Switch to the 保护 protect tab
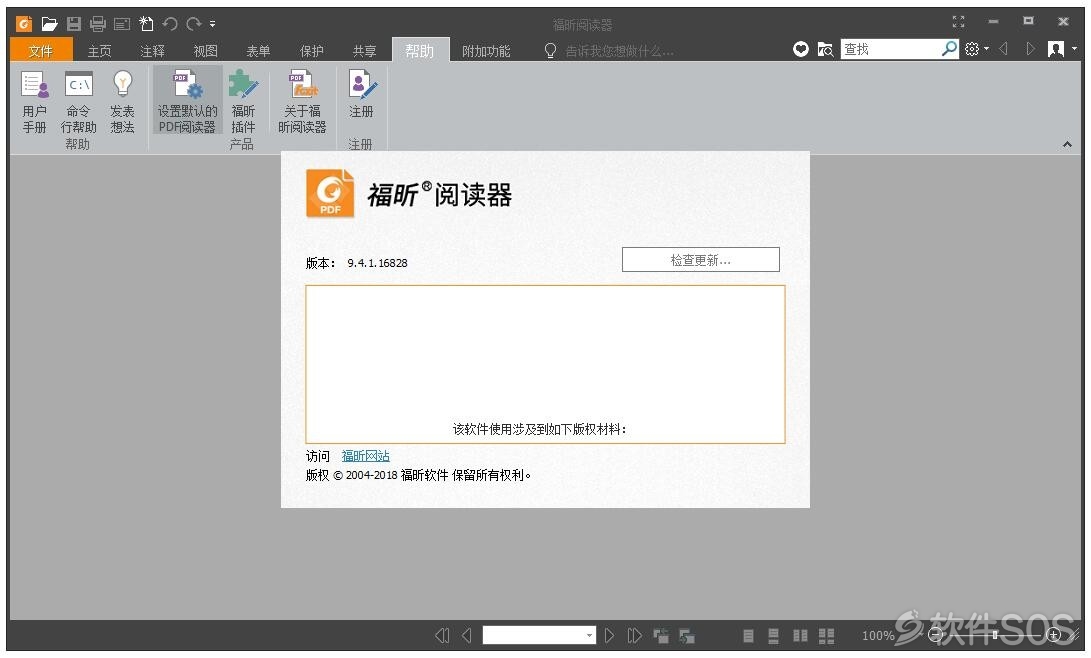This screenshot has width=1091, height=658. [x=312, y=51]
